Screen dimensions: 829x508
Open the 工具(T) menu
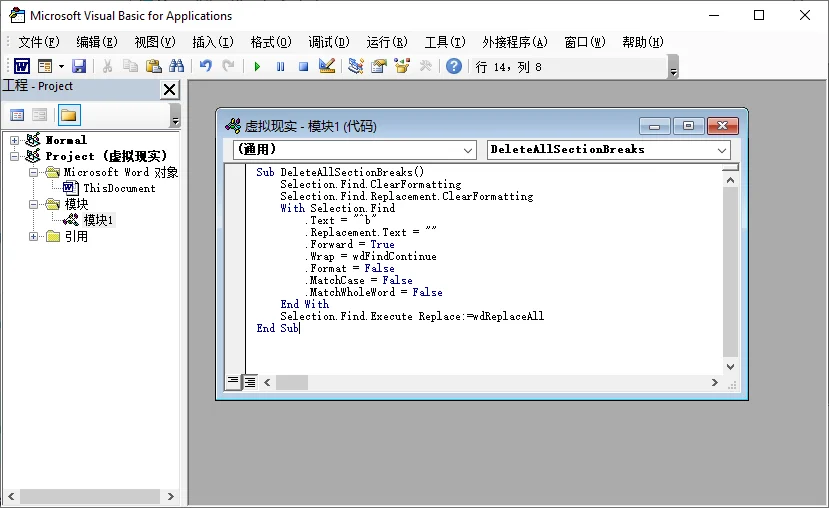click(445, 42)
